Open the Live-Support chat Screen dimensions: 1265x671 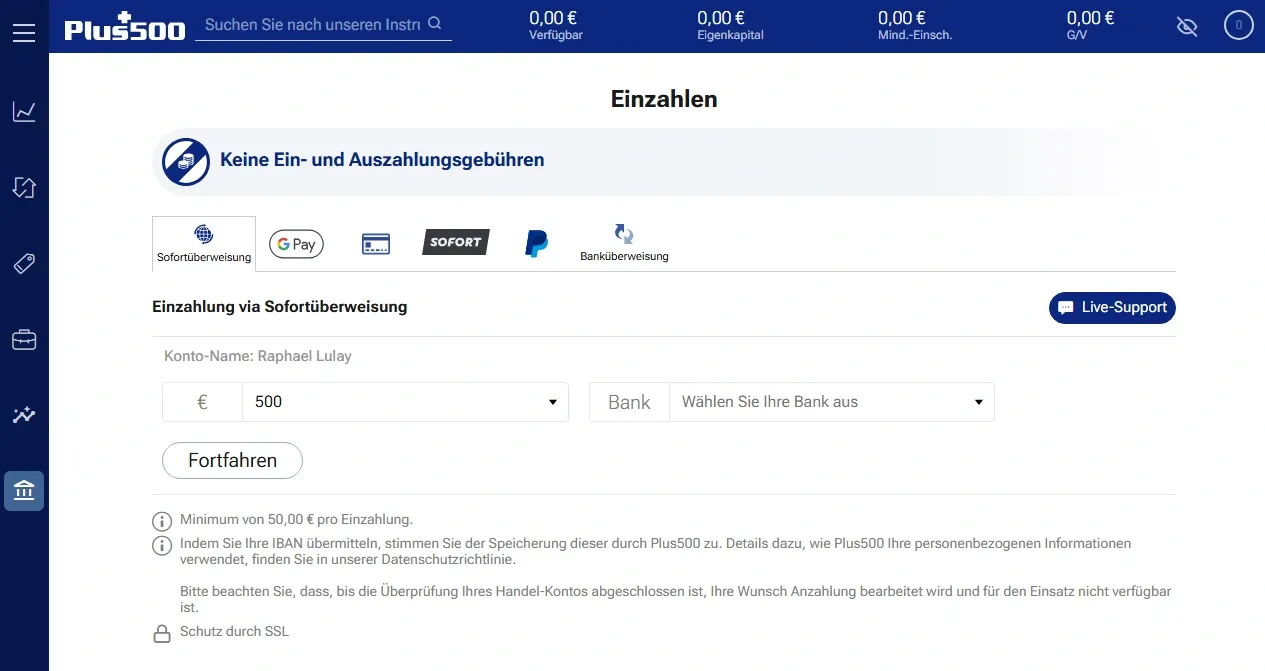(x=1112, y=308)
